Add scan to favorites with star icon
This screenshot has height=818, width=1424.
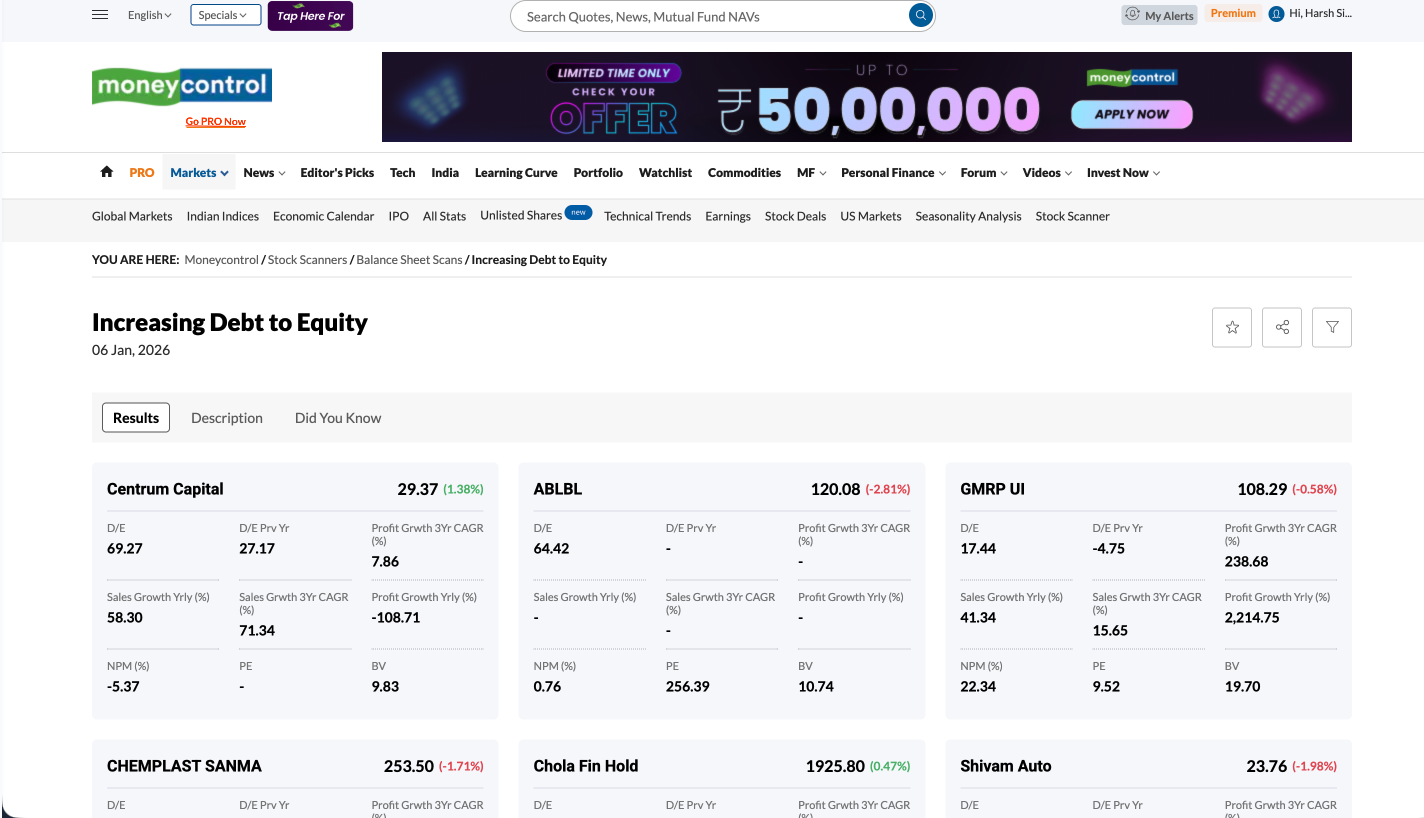coord(1232,327)
